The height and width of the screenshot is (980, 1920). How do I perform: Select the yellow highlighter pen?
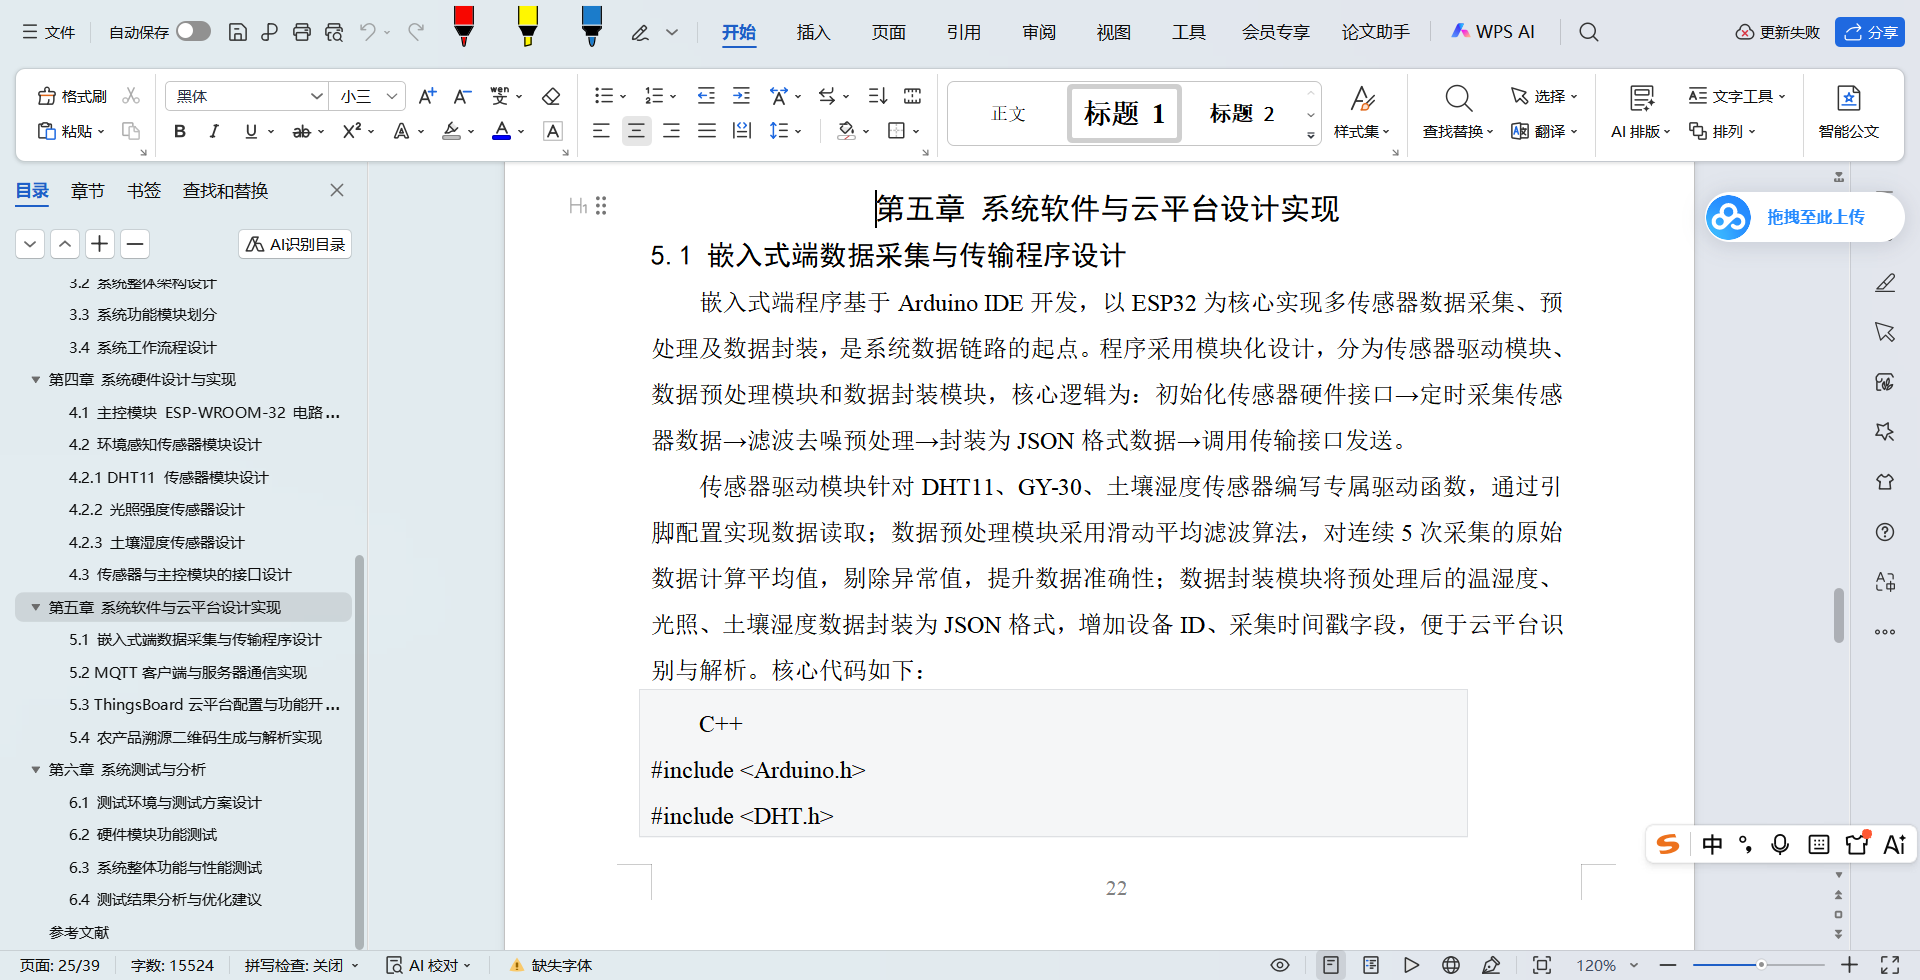[x=527, y=26]
